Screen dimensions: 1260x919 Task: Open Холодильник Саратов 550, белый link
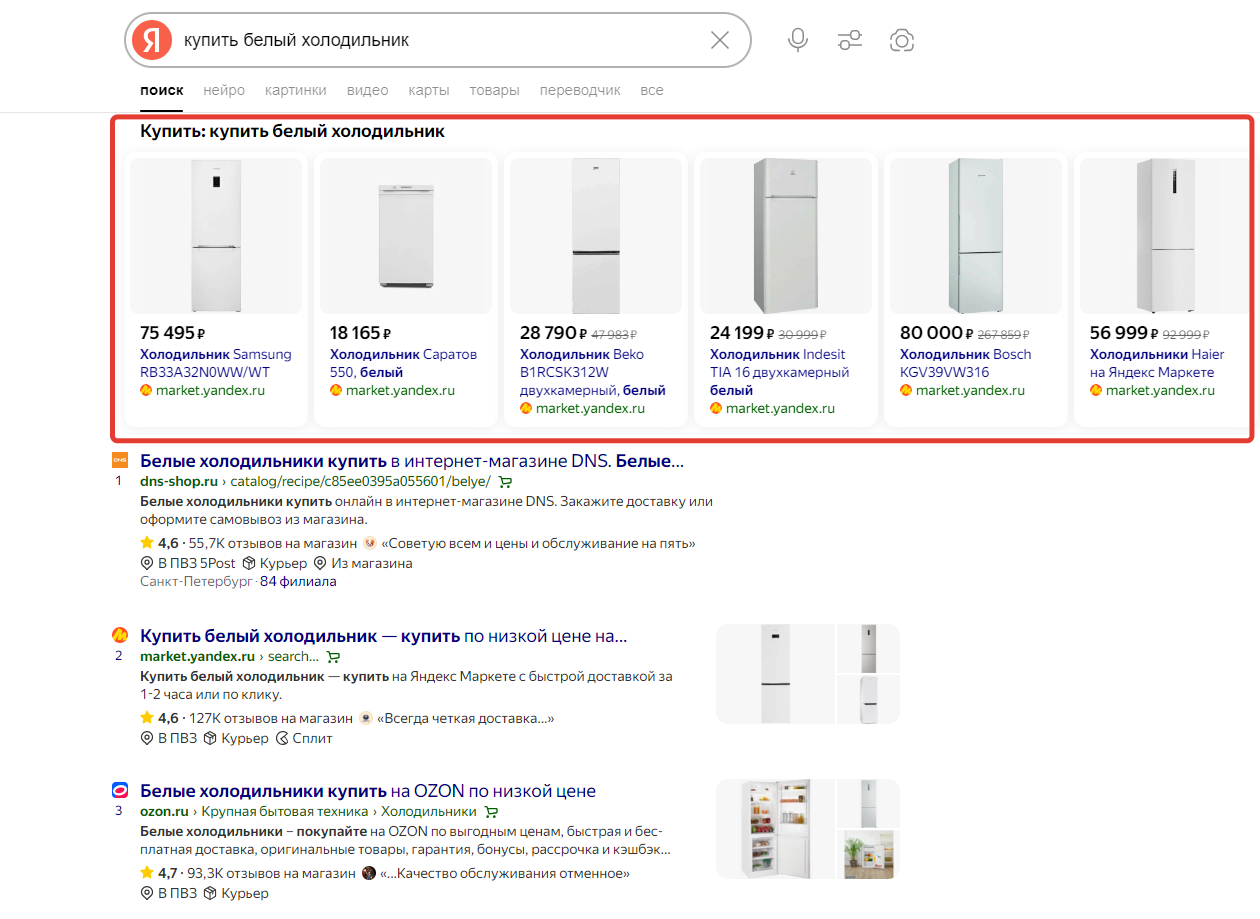tap(404, 363)
